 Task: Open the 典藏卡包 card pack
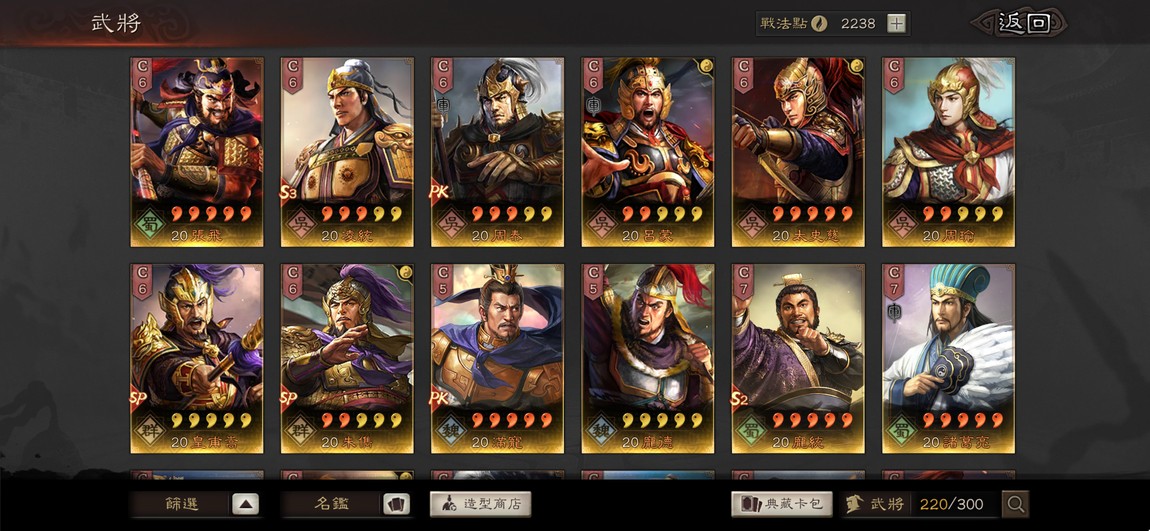(x=782, y=504)
